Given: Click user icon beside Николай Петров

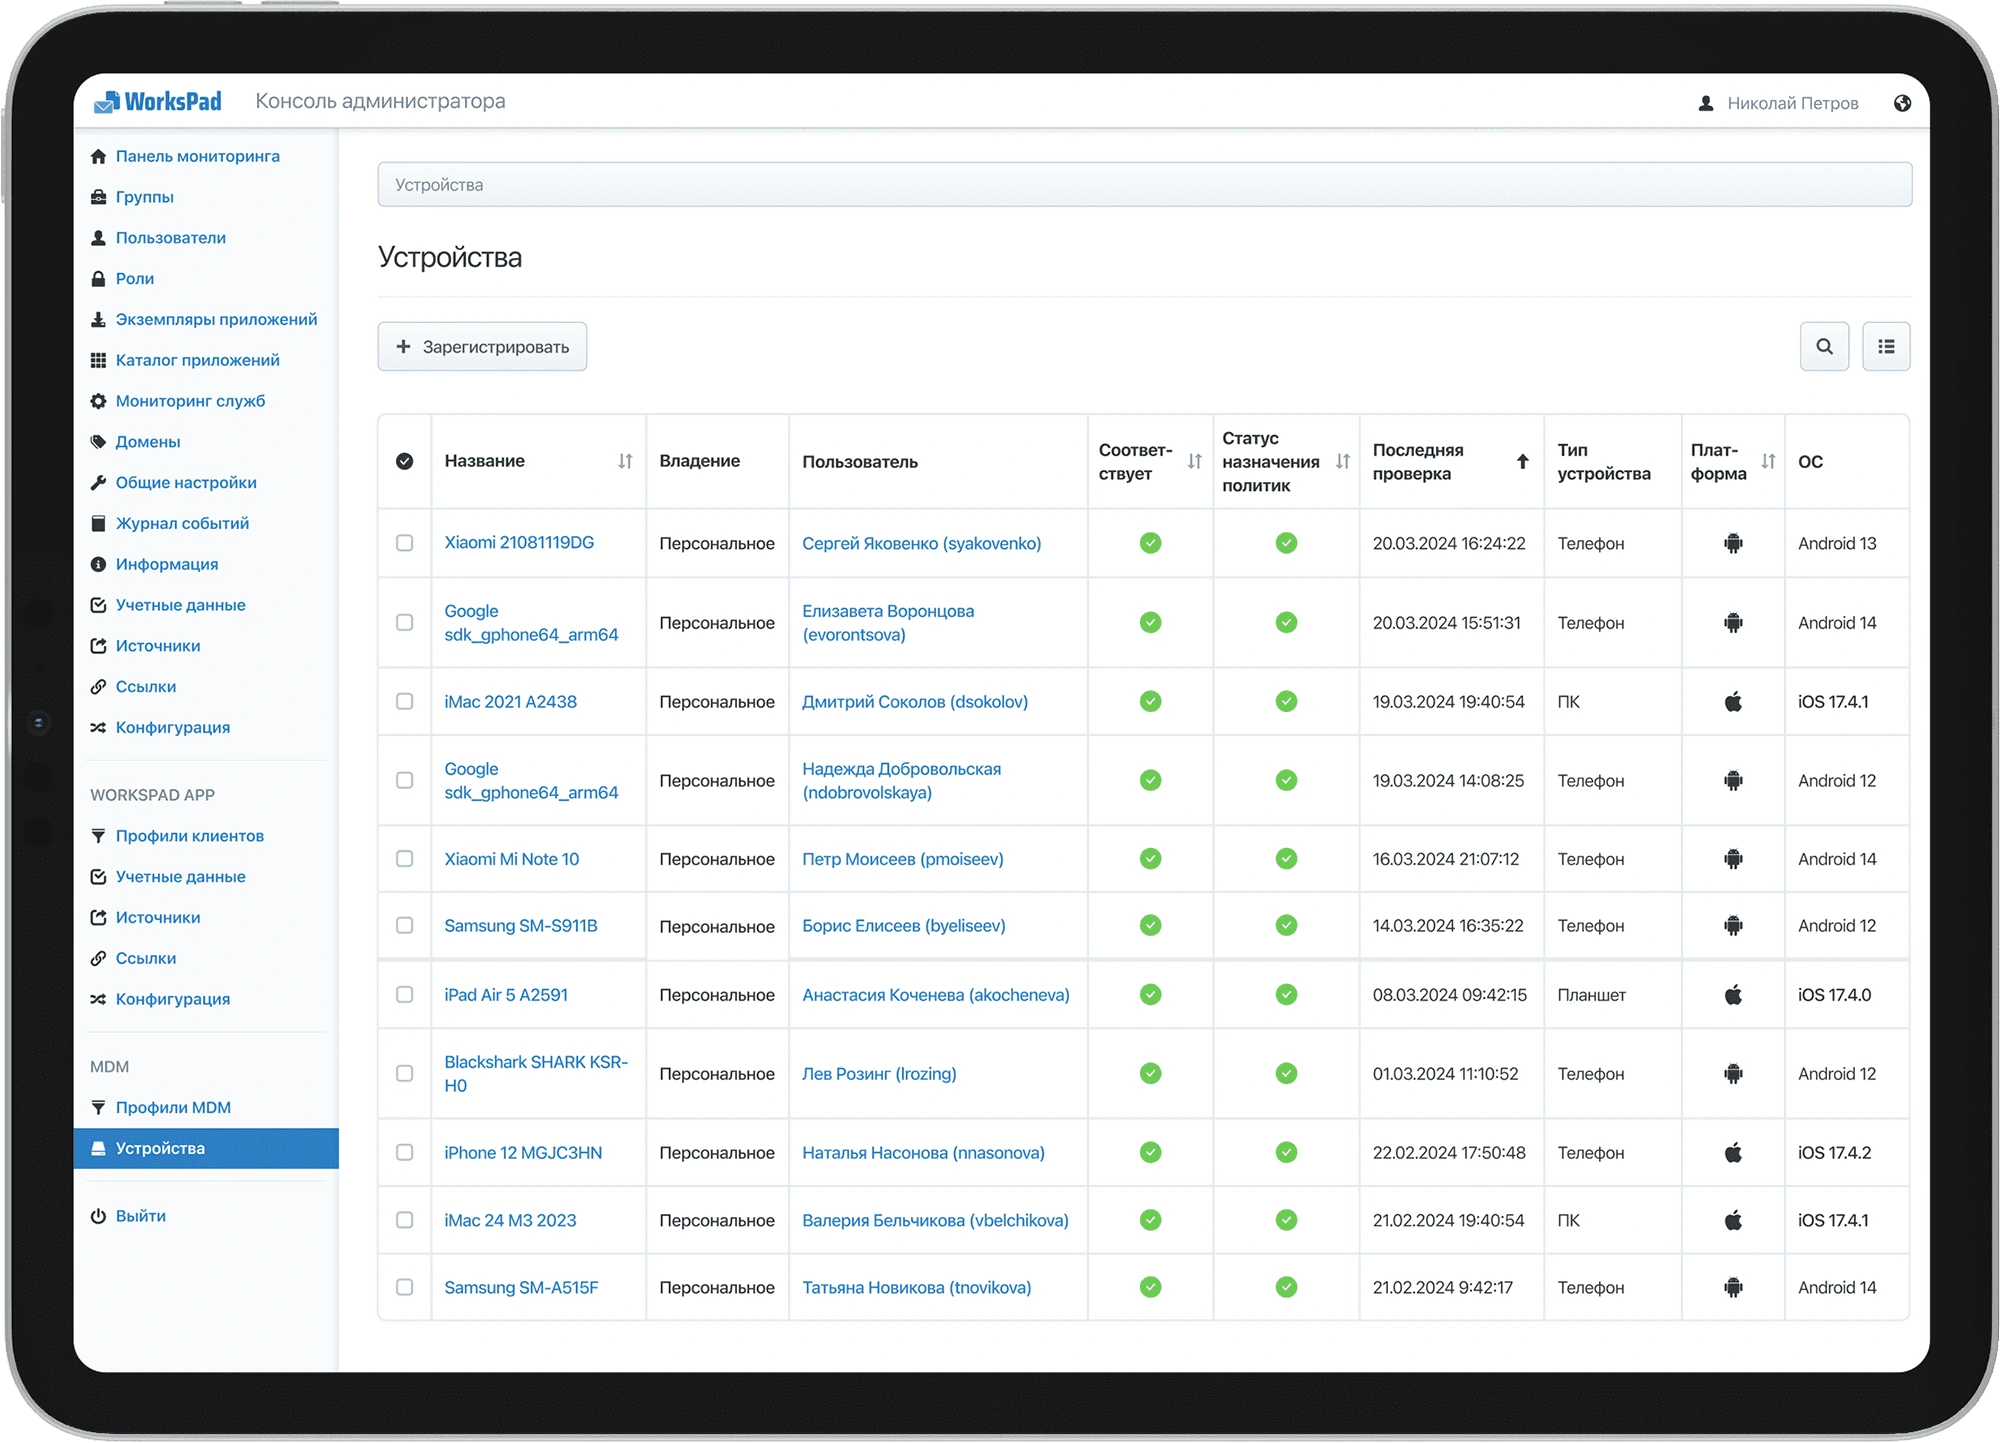Looking at the screenshot, I should [1706, 103].
